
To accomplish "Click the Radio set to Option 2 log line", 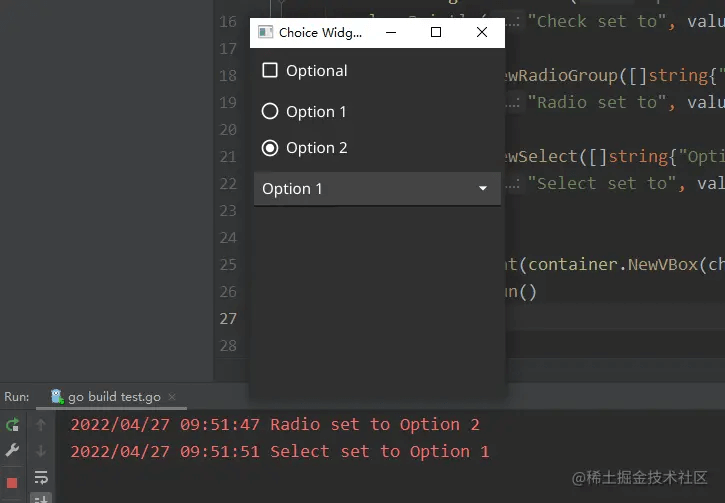I will pyautogui.click(x=275, y=425).
